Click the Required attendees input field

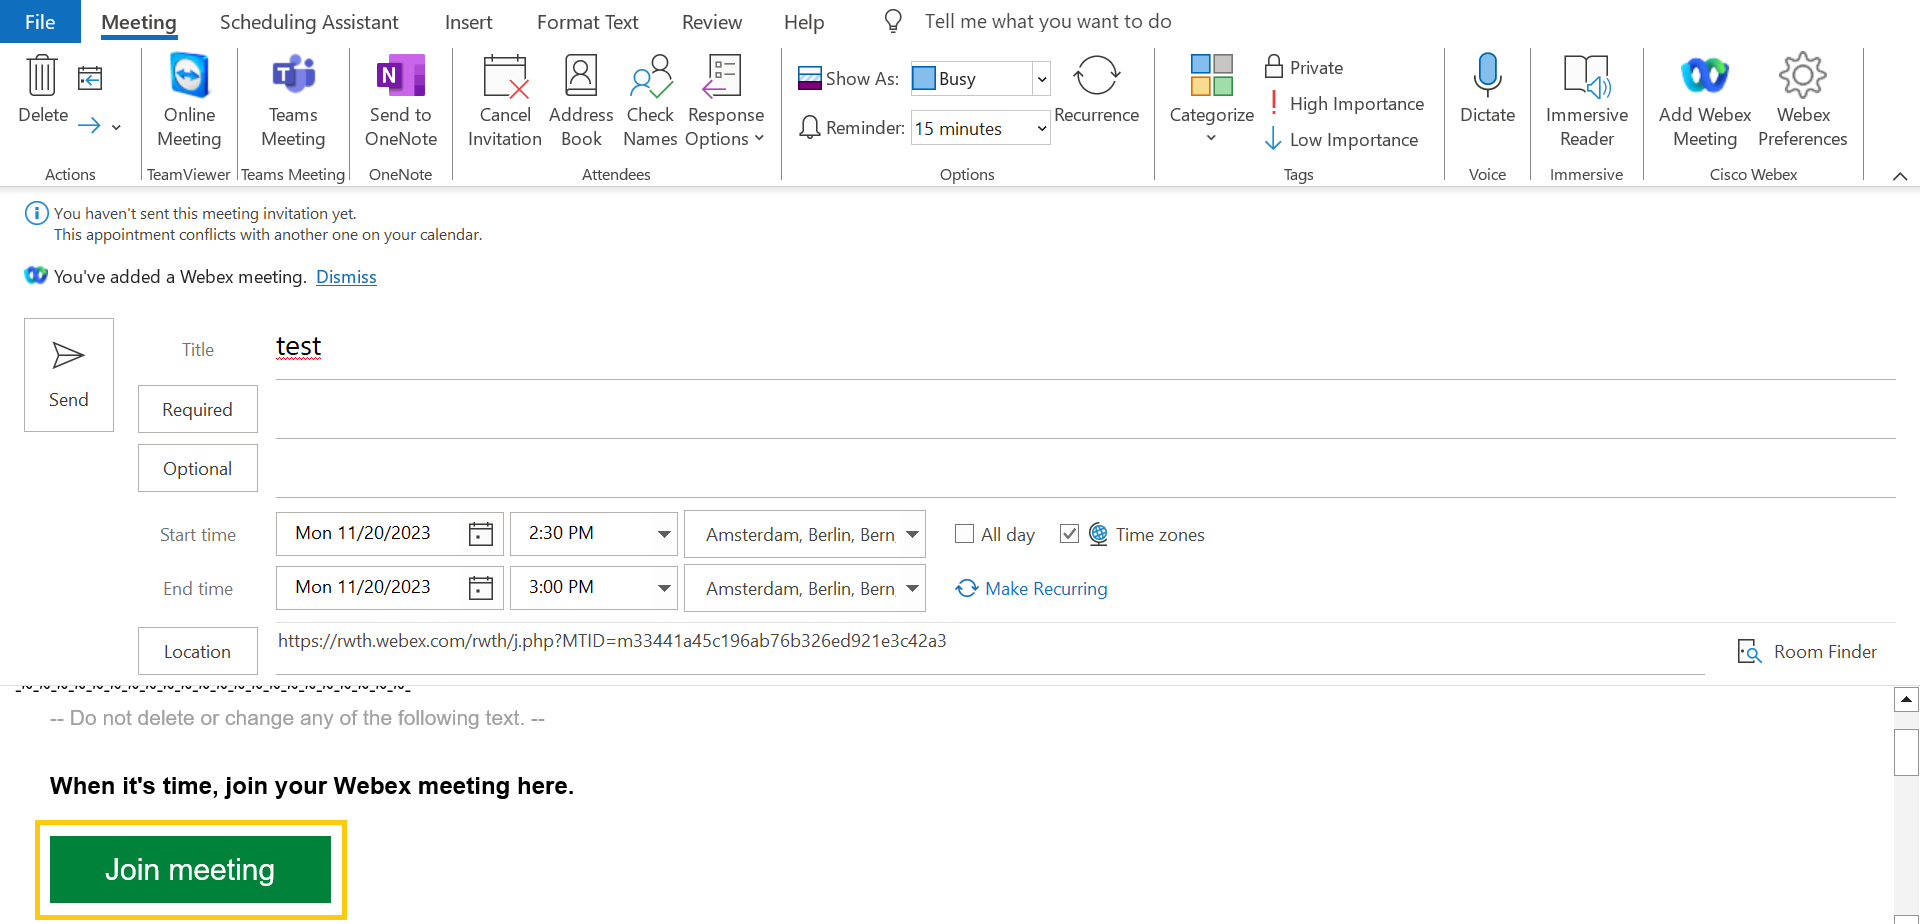tap(1084, 410)
